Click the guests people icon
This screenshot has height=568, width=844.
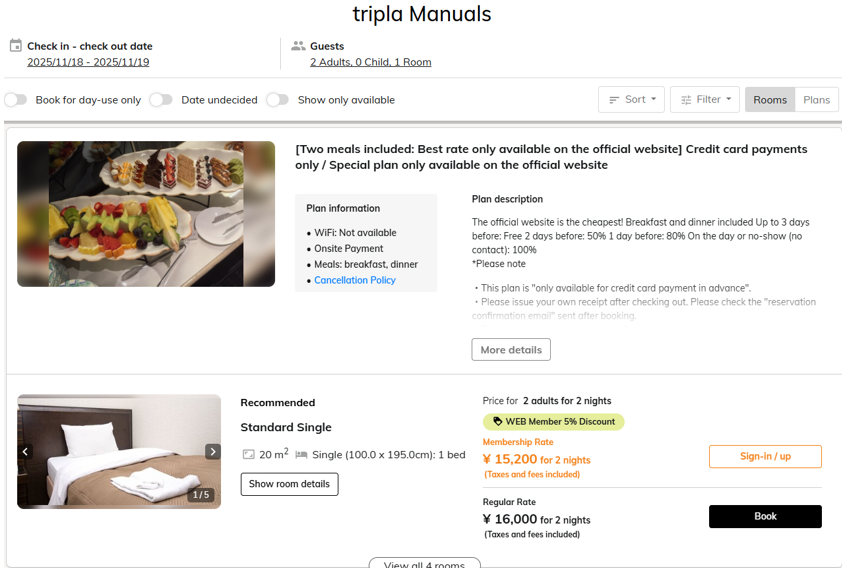(x=298, y=46)
